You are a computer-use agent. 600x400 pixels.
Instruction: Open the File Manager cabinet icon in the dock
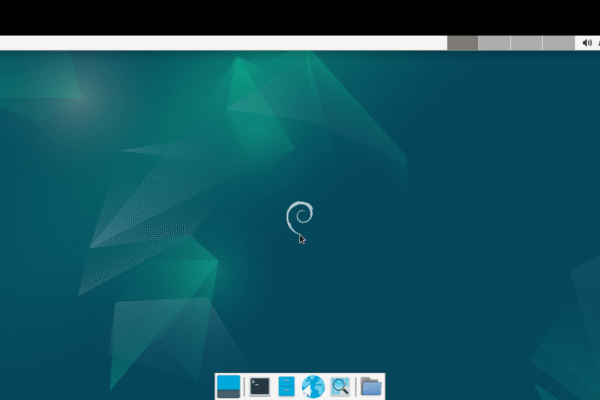287,387
